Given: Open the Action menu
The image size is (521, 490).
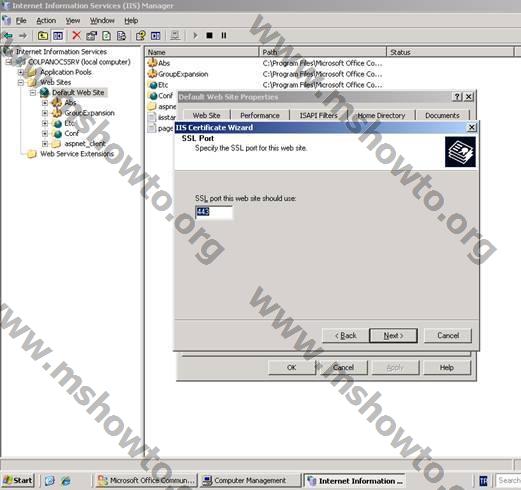Looking at the screenshot, I should pos(46,21).
